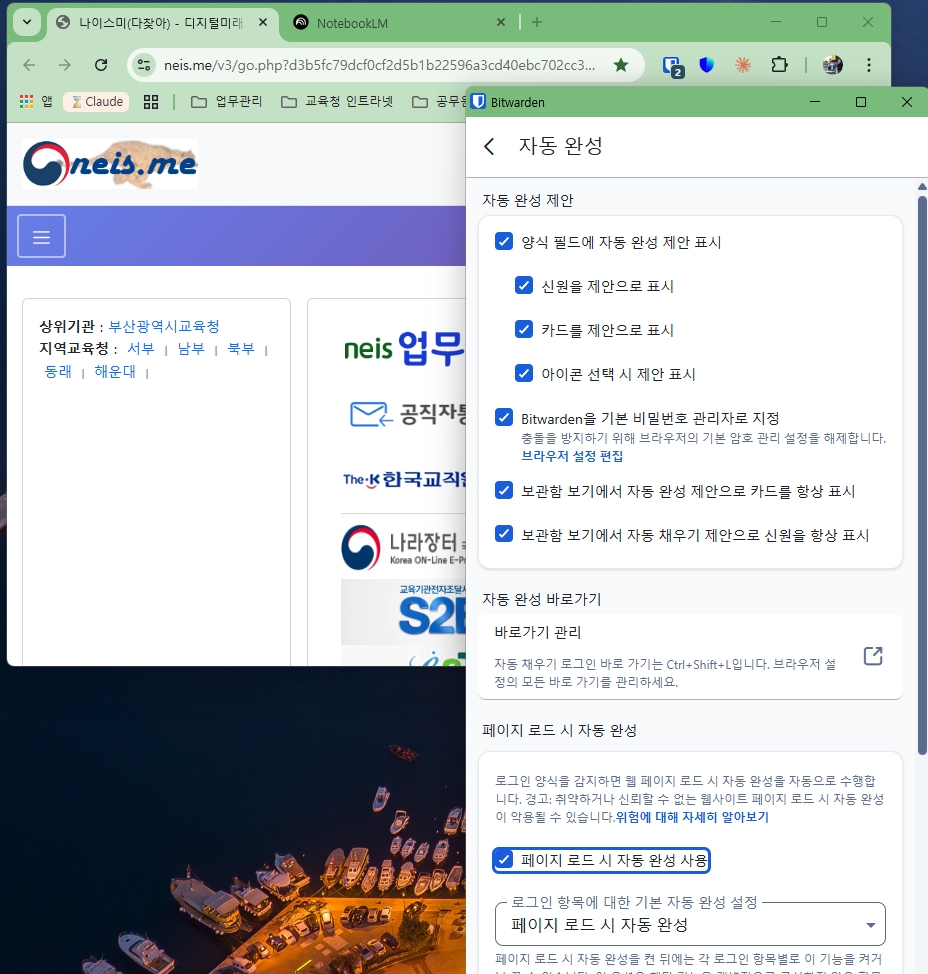
Task: Click the 앱 apps shortcut on bookmarks bar
Action: pyautogui.click(x=37, y=101)
